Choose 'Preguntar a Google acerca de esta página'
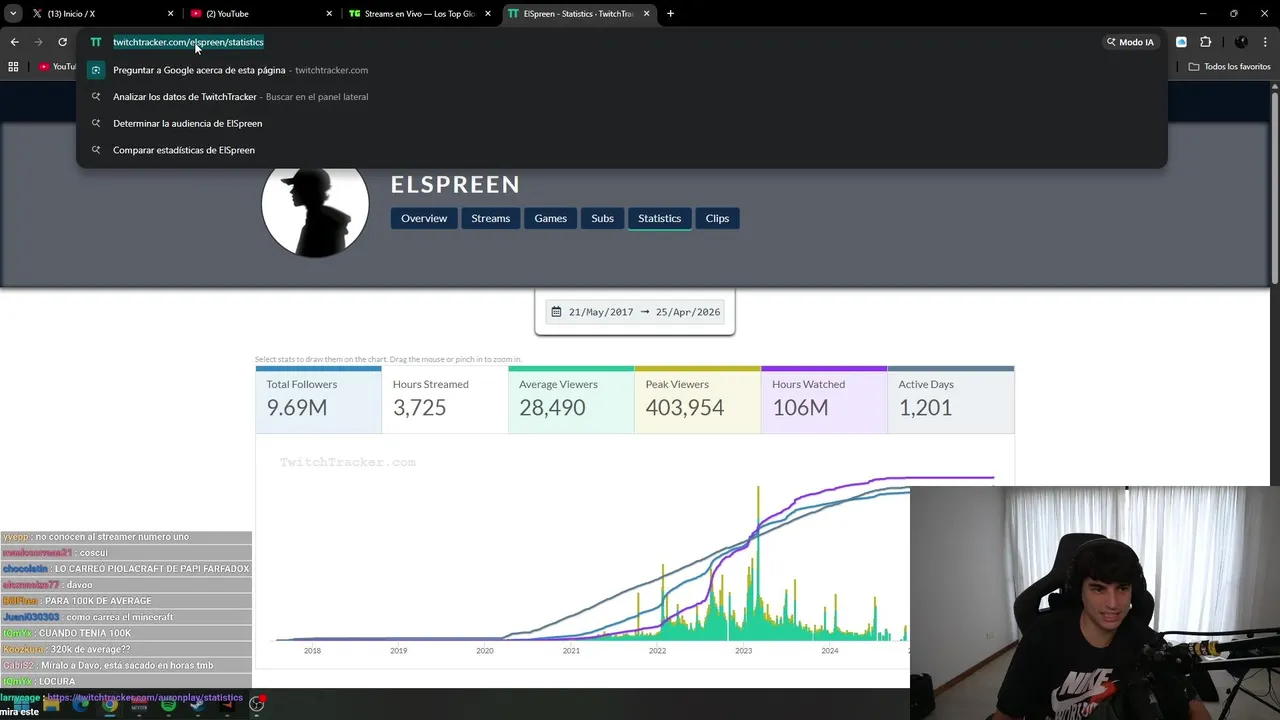This screenshot has width=1280, height=720. 621,70
